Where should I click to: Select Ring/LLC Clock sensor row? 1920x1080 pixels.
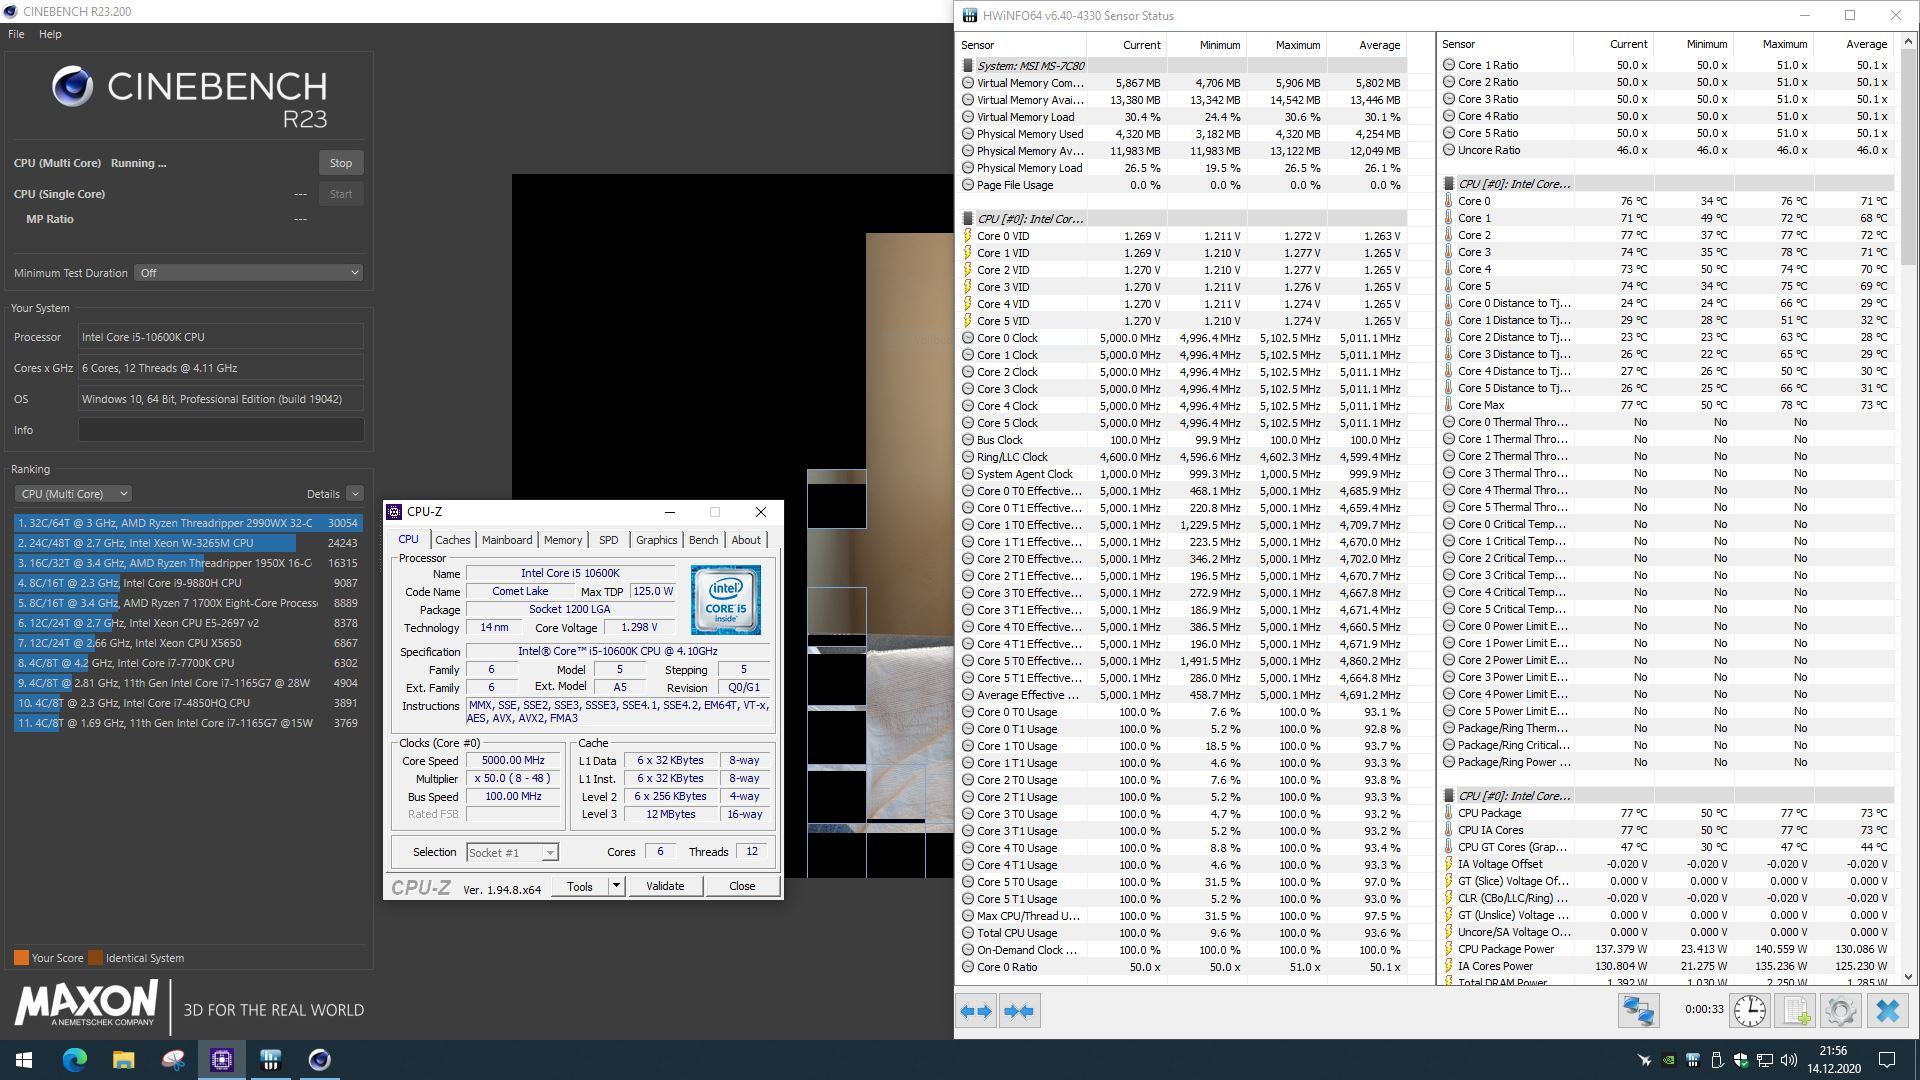coord(1182,457)
